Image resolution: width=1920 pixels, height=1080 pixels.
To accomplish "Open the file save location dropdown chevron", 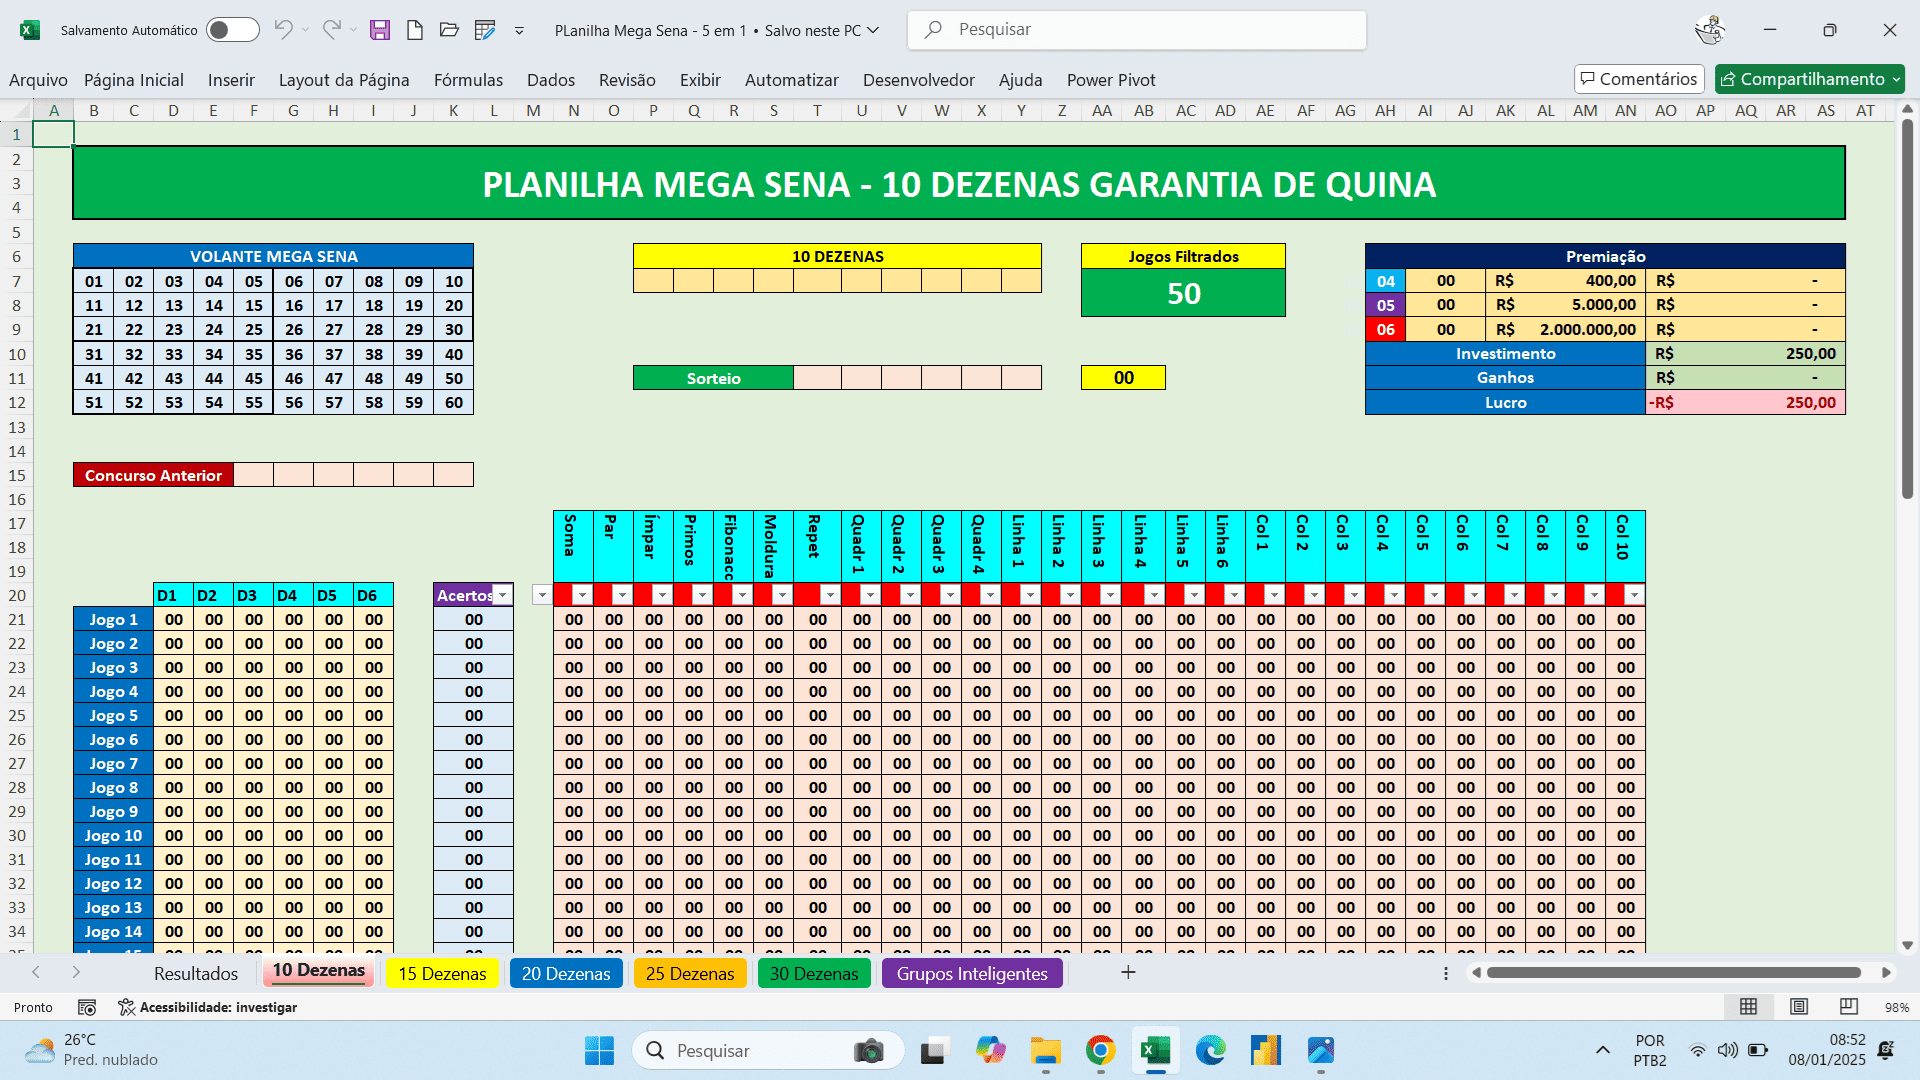I will [x=873, y=30].
